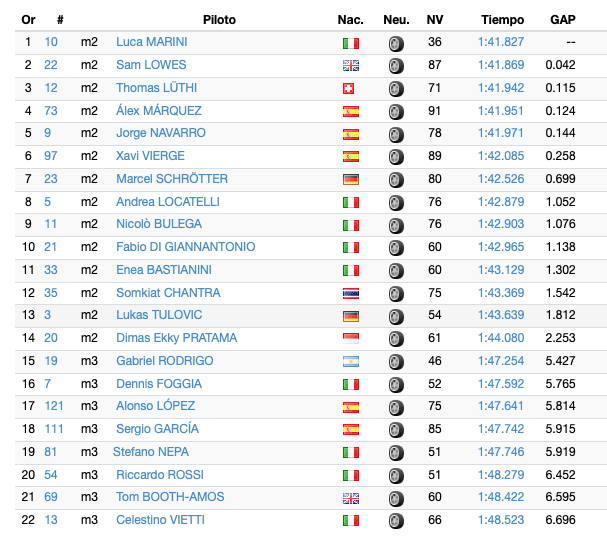Click lap time 1:47.592 for Dennis Foggia
607x552 pixels.
[x=501, y=384]
